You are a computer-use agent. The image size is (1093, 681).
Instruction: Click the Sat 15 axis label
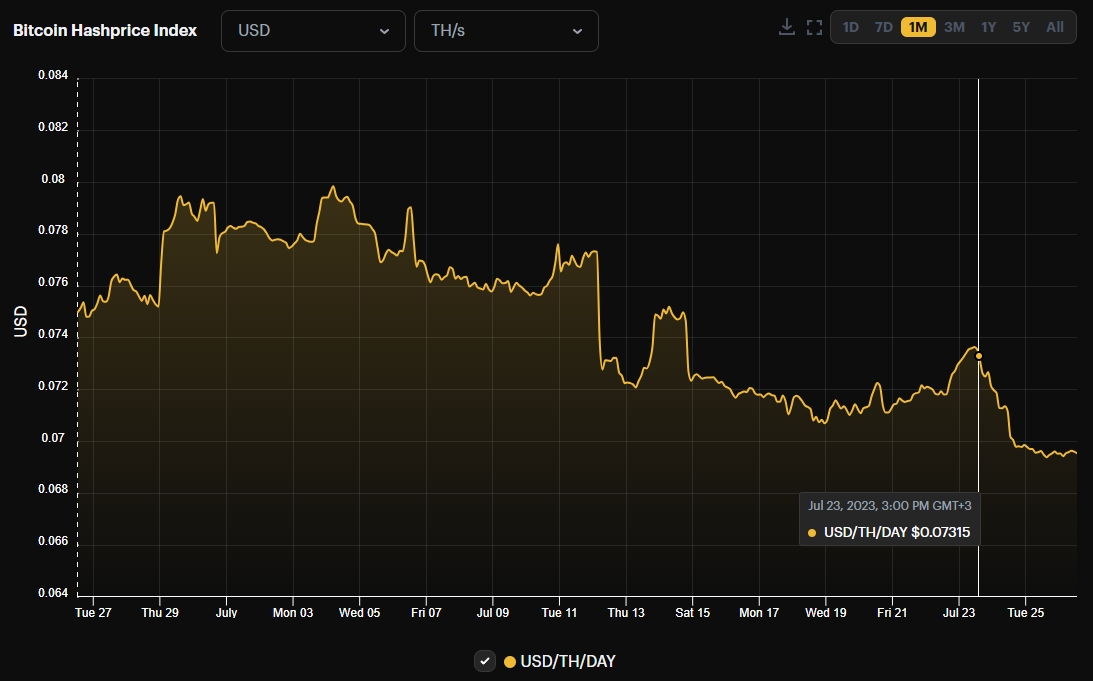point(692,613)
